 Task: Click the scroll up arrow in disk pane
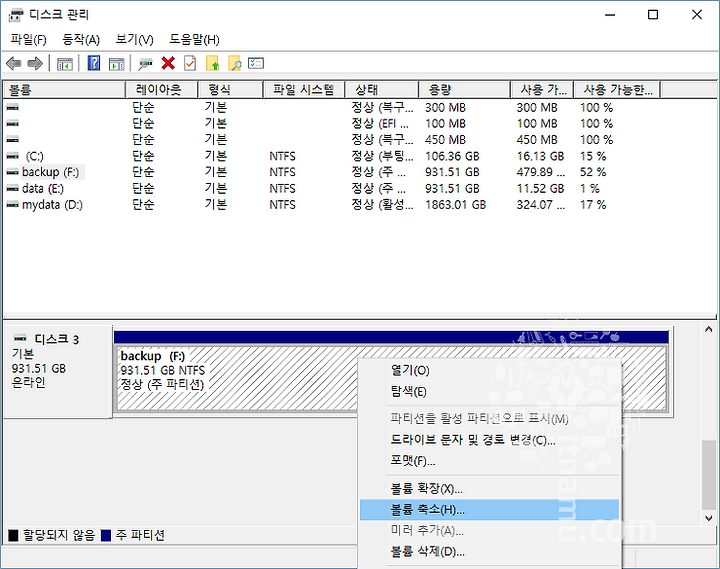pos(709,329)
